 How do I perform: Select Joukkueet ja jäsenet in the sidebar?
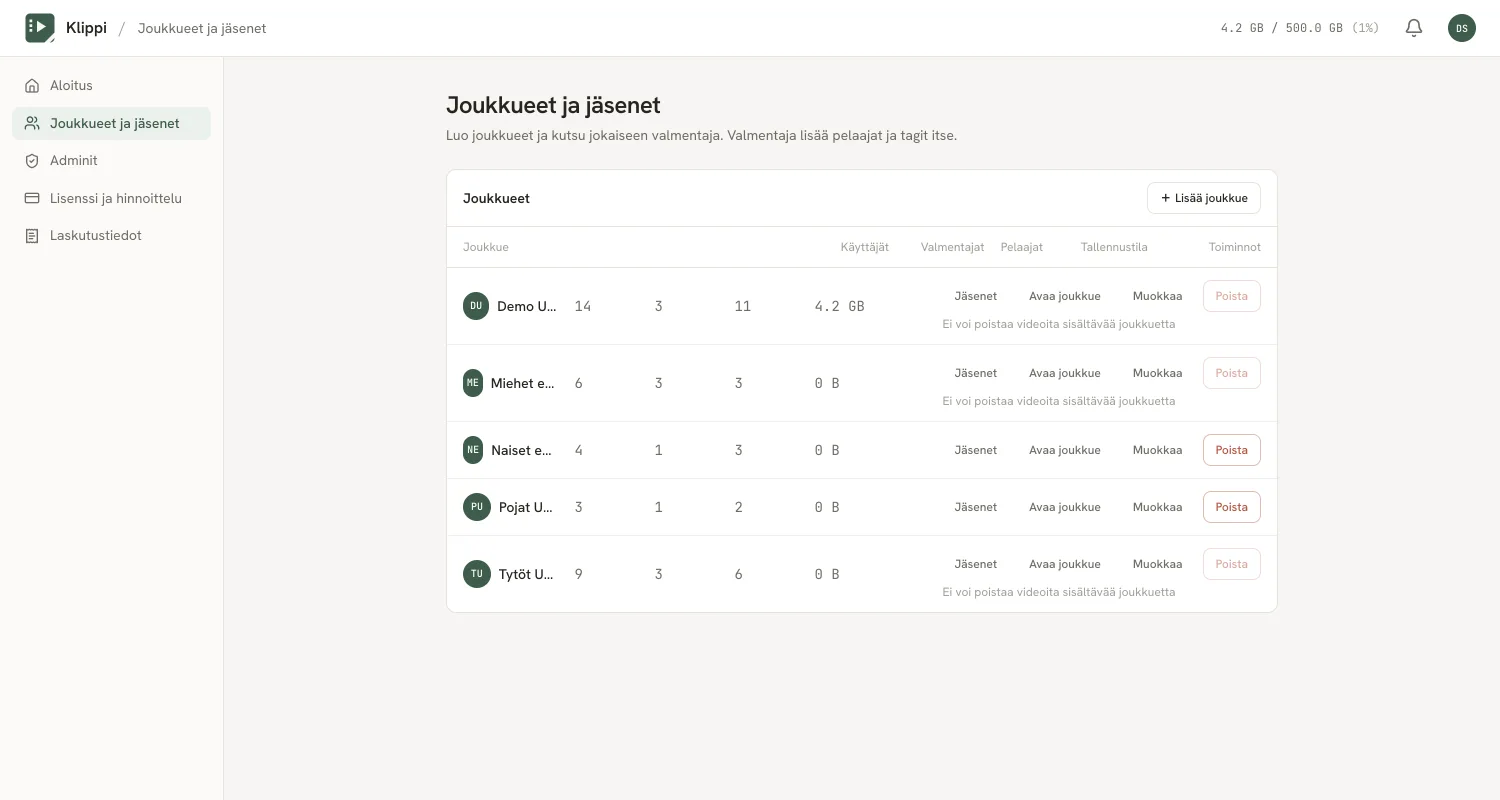click(x=111, y=123)
